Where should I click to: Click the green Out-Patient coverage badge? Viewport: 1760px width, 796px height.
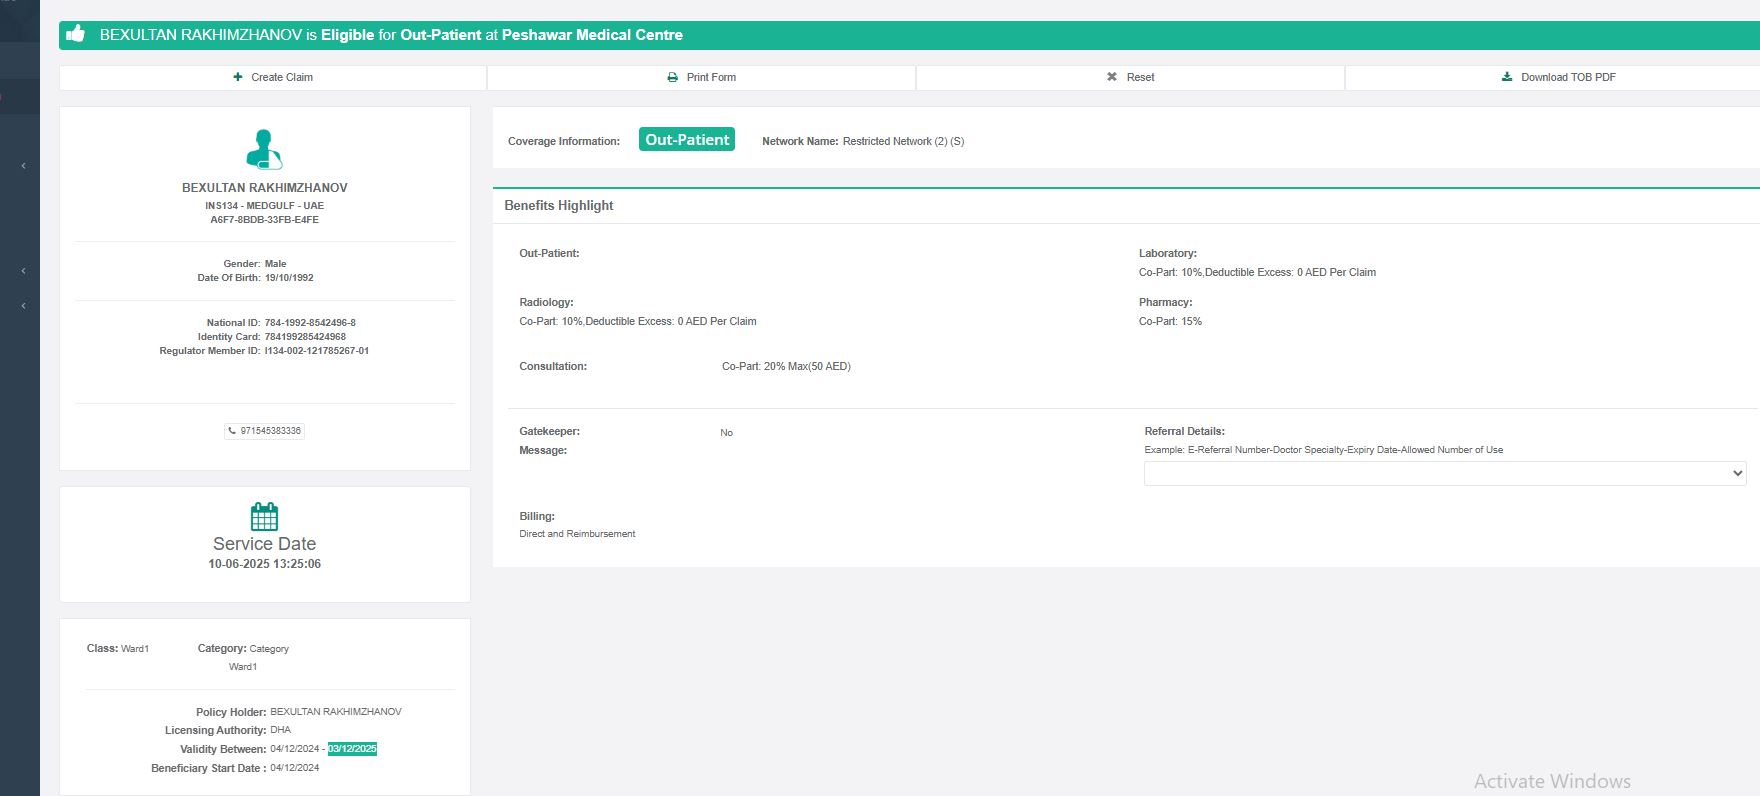tap(687, 140)
